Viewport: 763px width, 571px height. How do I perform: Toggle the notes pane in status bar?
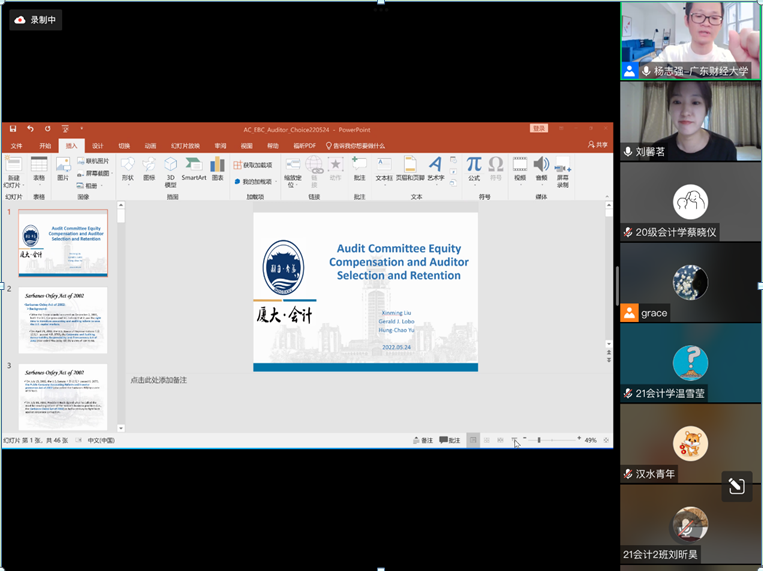tap(423, 440)
